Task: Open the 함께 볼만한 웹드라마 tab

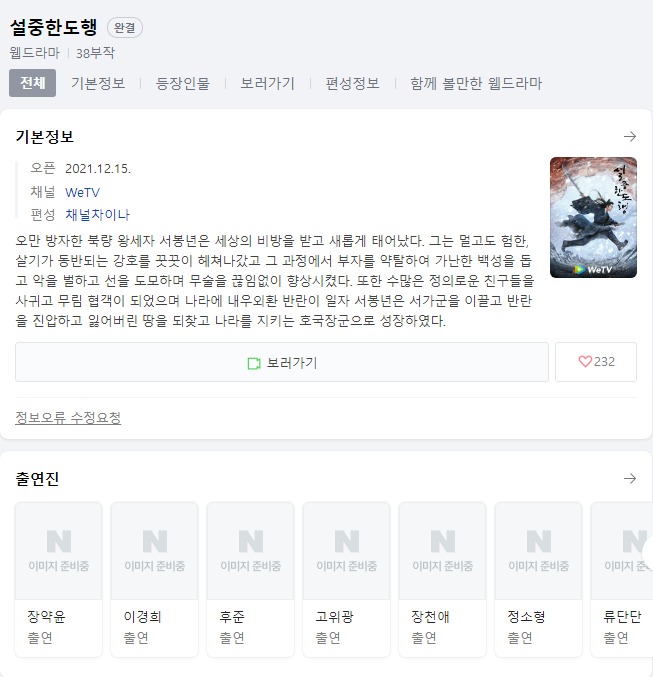Action: [476, 83]
